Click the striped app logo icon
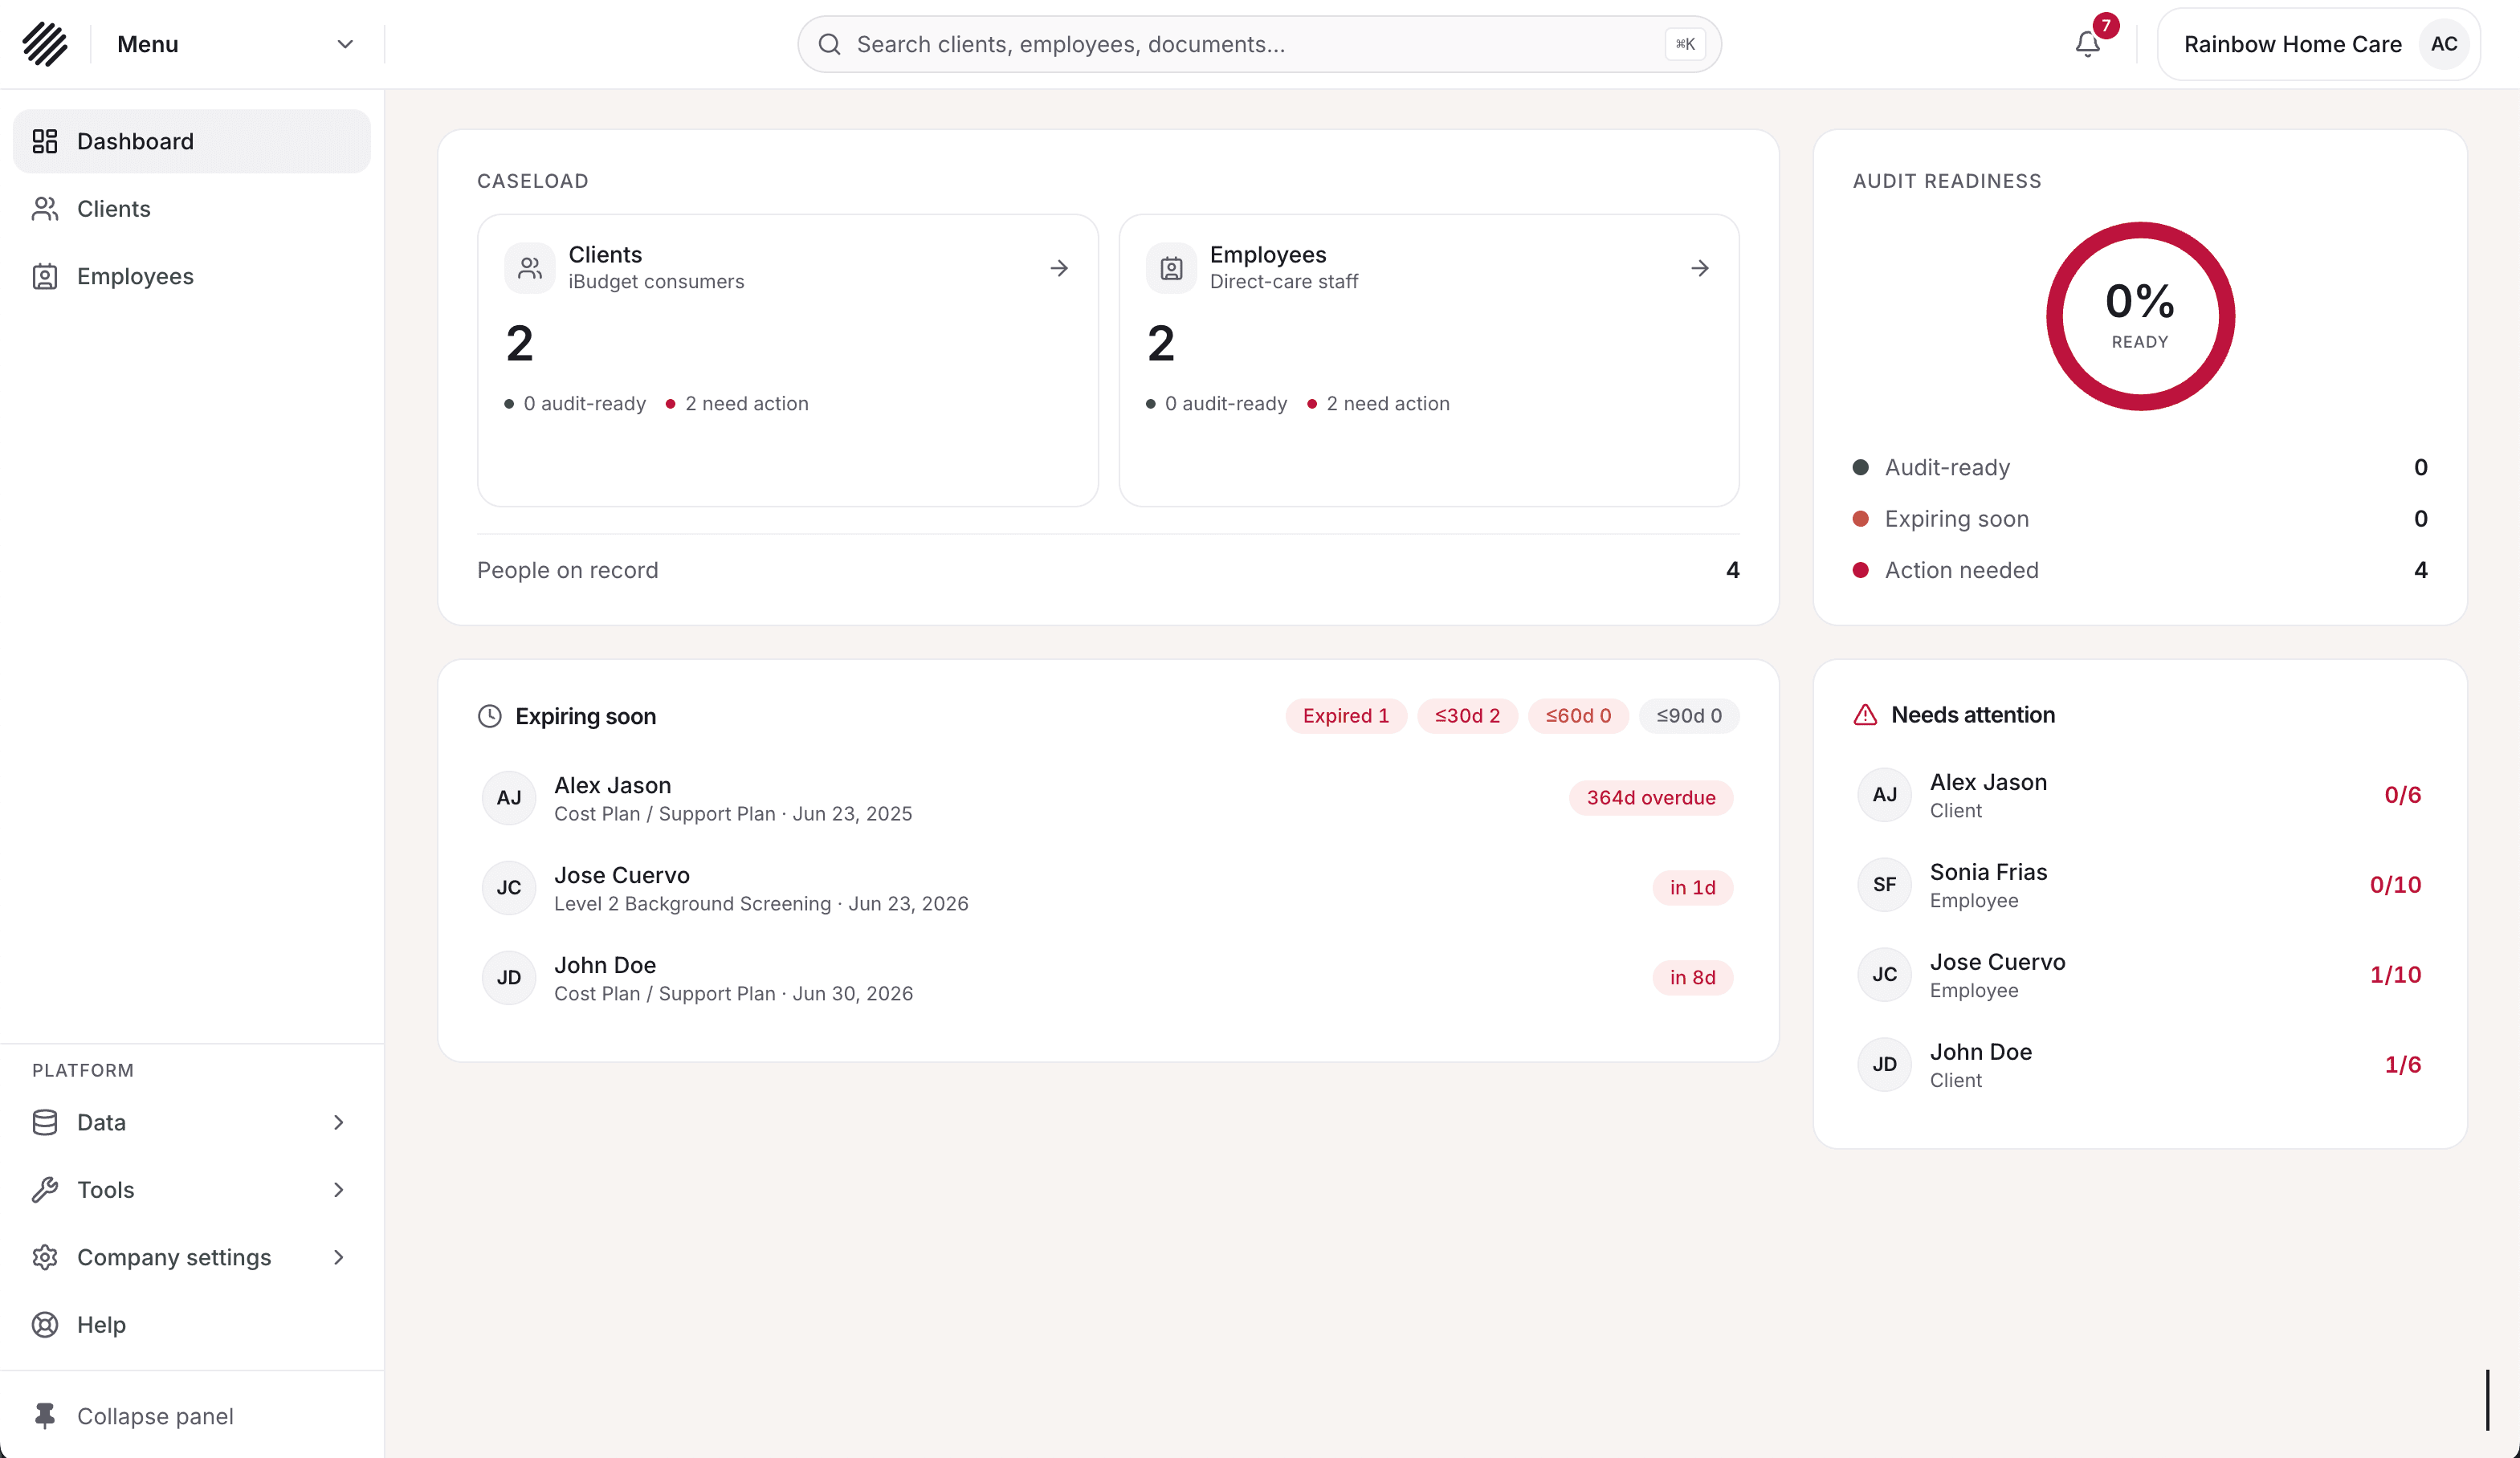2520x1458 pixels. 45,44
